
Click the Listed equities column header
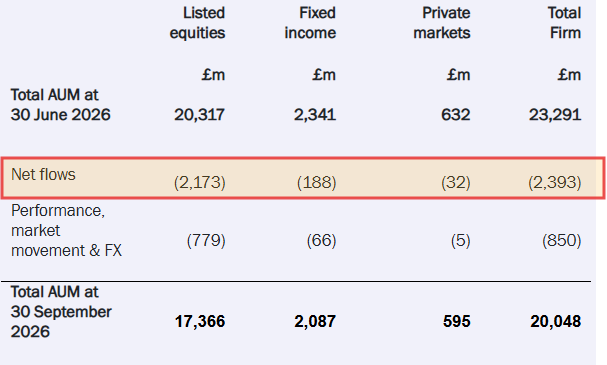pos(197,23)
